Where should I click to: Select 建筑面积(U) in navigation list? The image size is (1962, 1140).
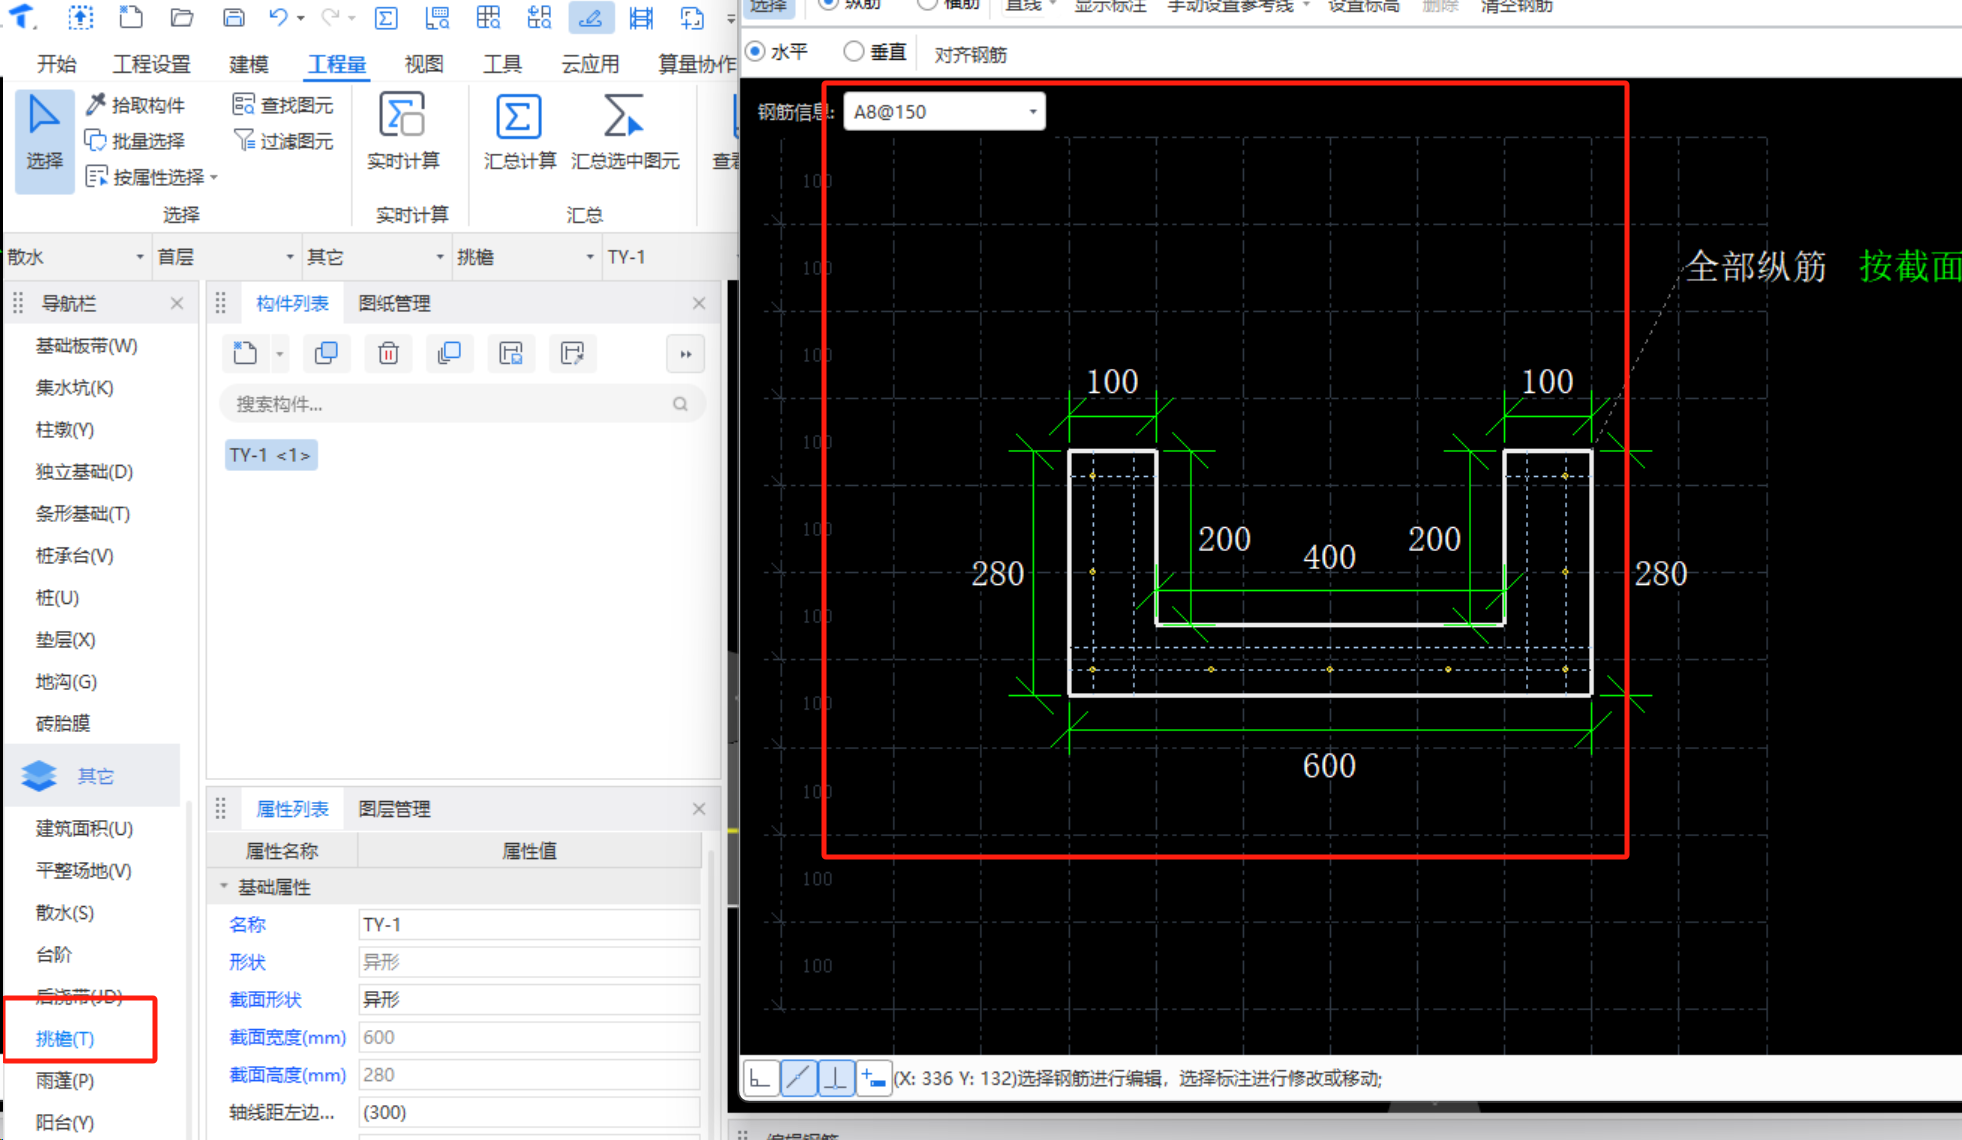[x=84, y=829]
